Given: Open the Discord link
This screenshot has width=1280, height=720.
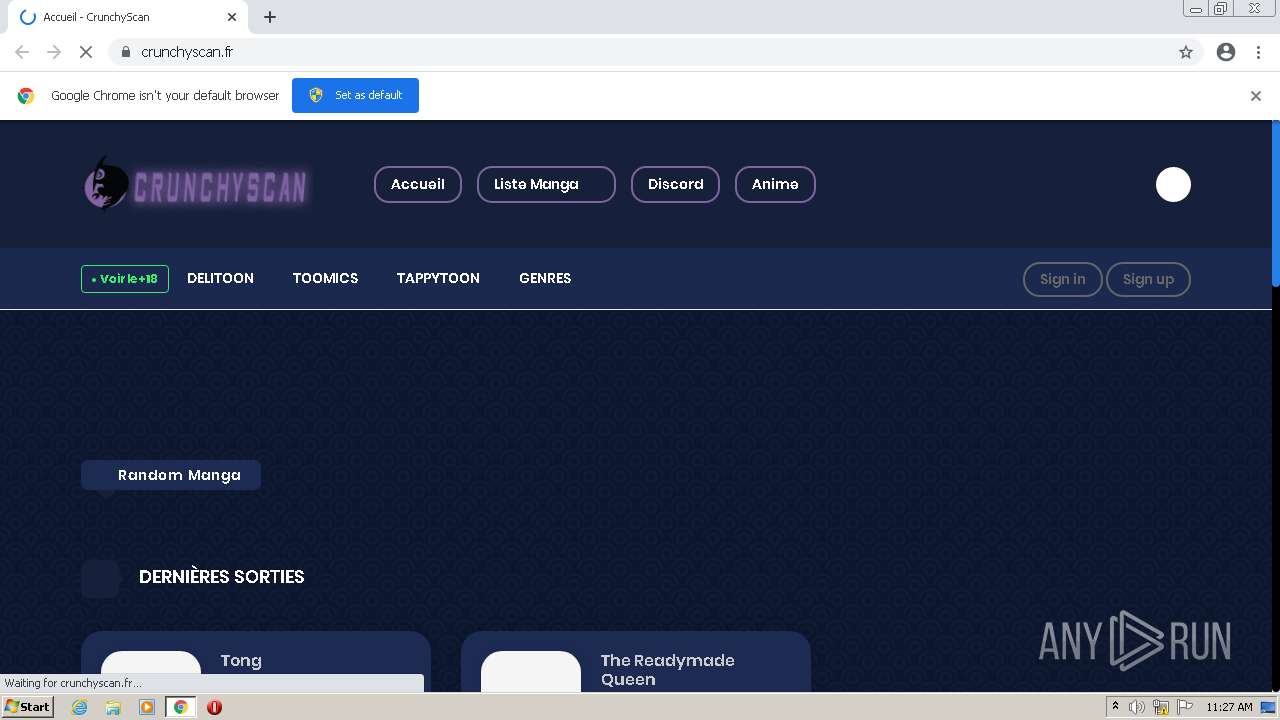Looking at the screenshot, I should 675,184.
